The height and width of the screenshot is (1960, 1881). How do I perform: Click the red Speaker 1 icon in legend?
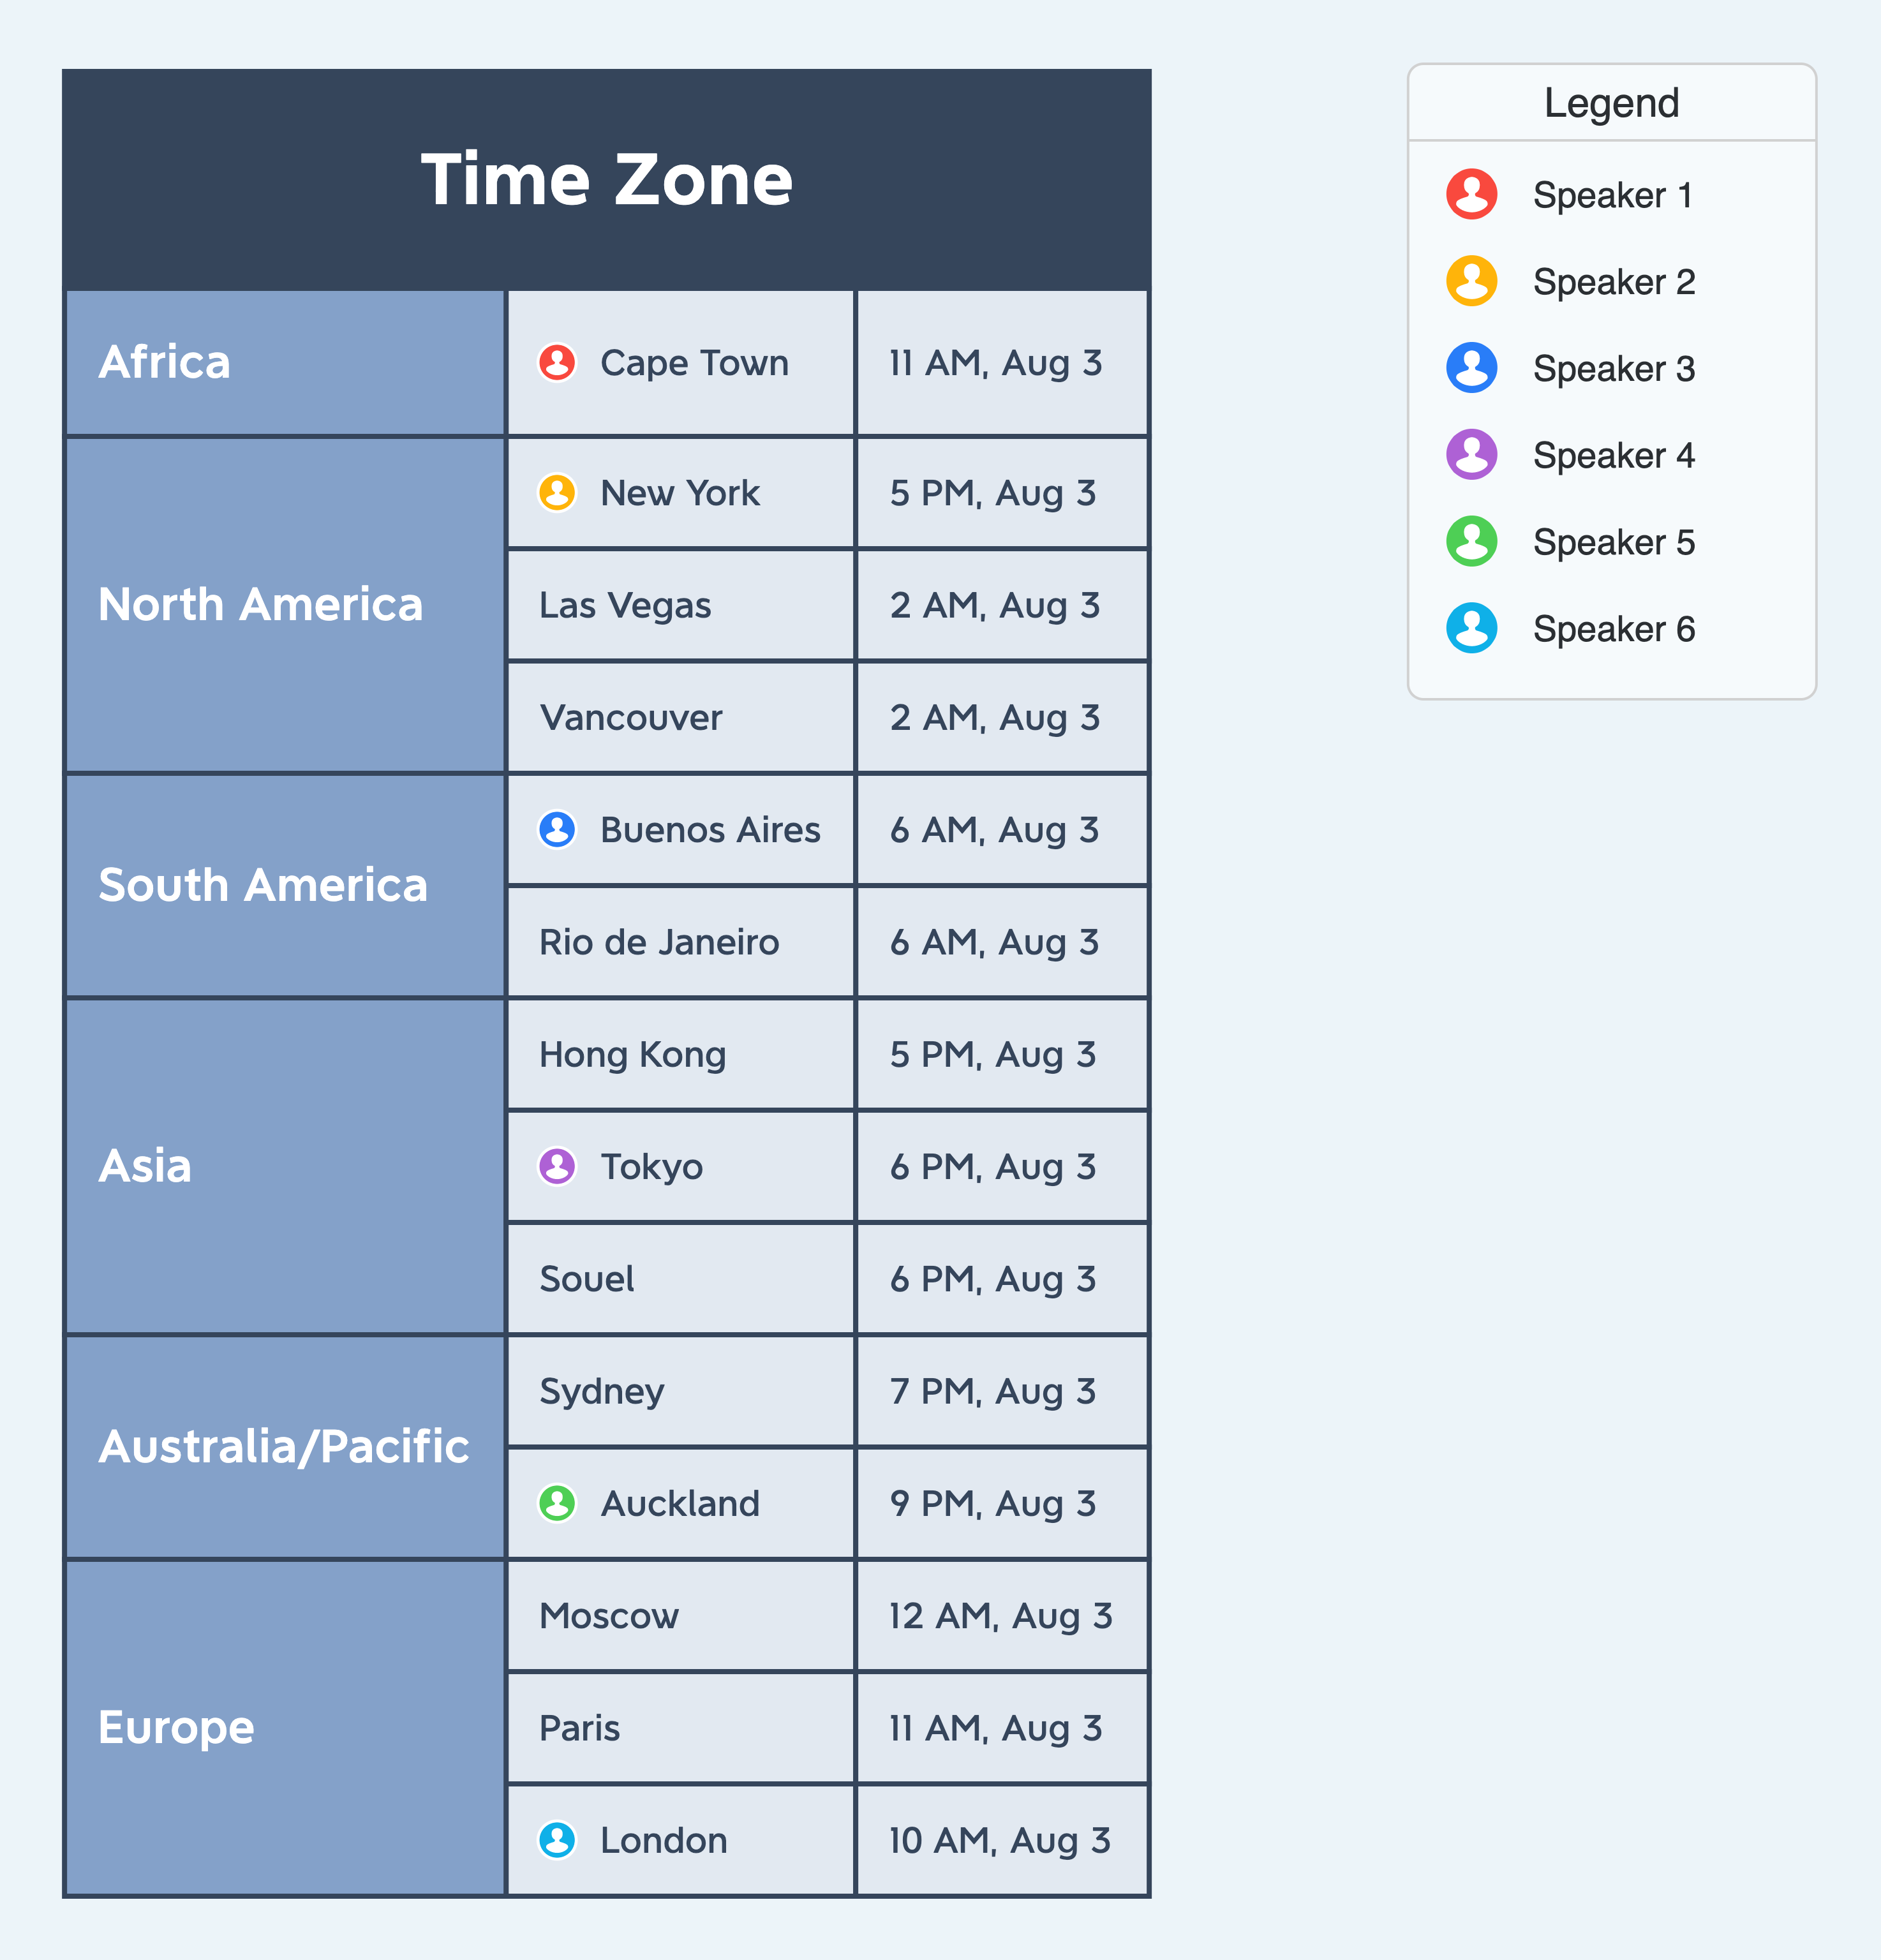[1471, 194]
